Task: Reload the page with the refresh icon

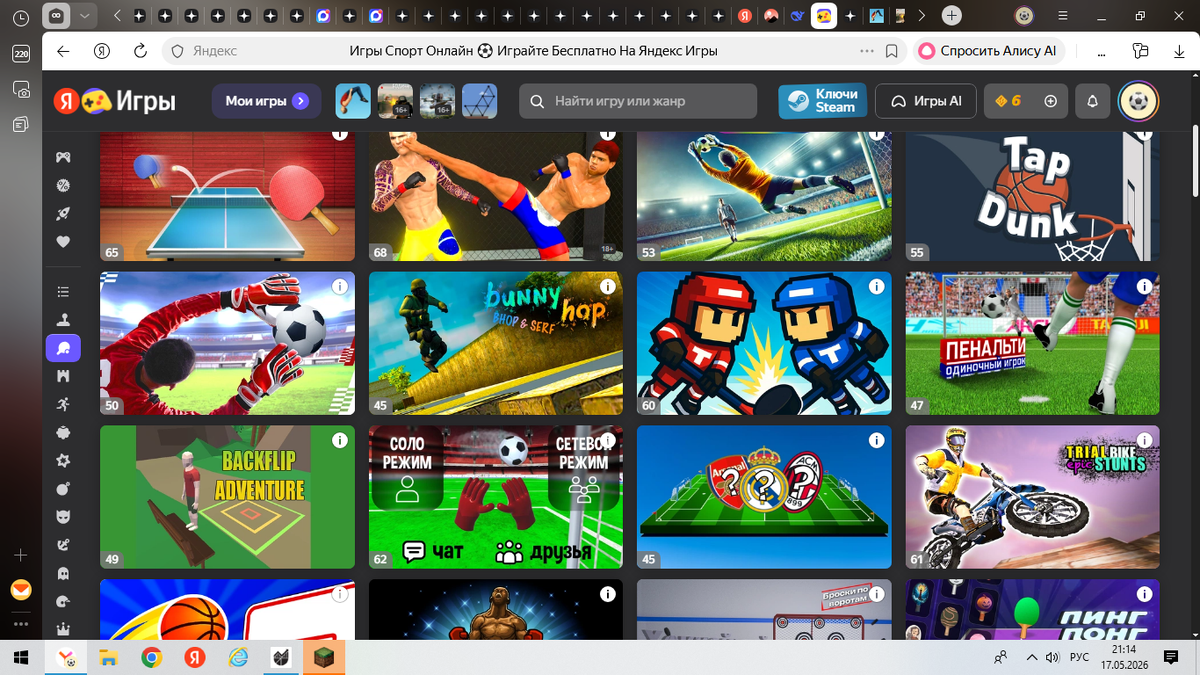Action: [x=140, y=51]
